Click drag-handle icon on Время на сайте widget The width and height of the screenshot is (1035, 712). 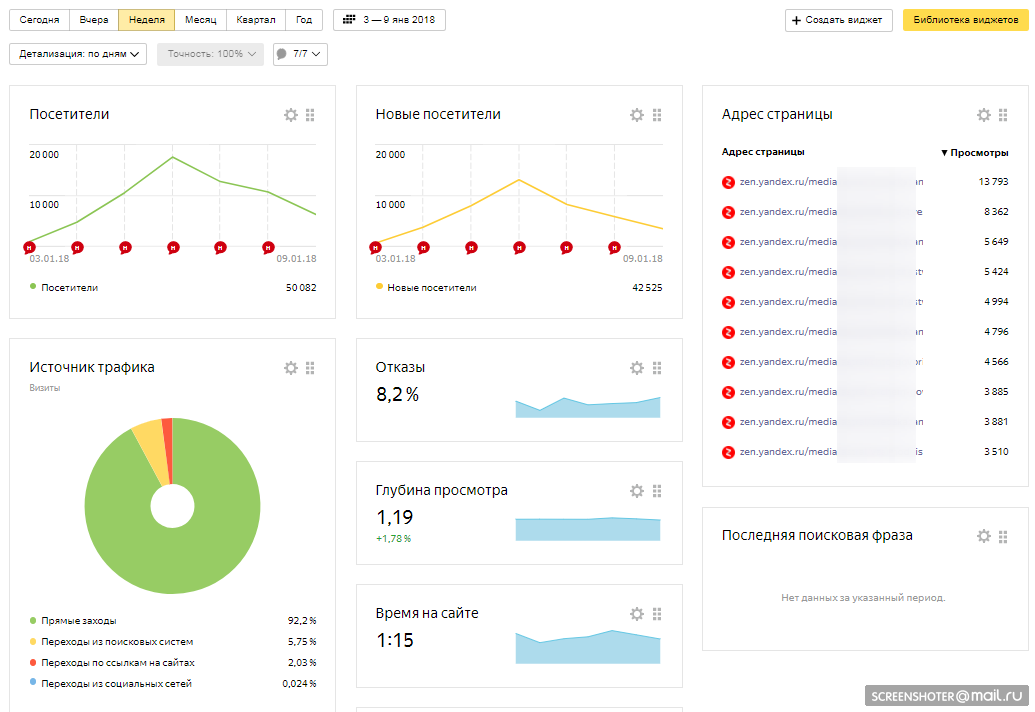pyautogui.click(x=657, y=614)
